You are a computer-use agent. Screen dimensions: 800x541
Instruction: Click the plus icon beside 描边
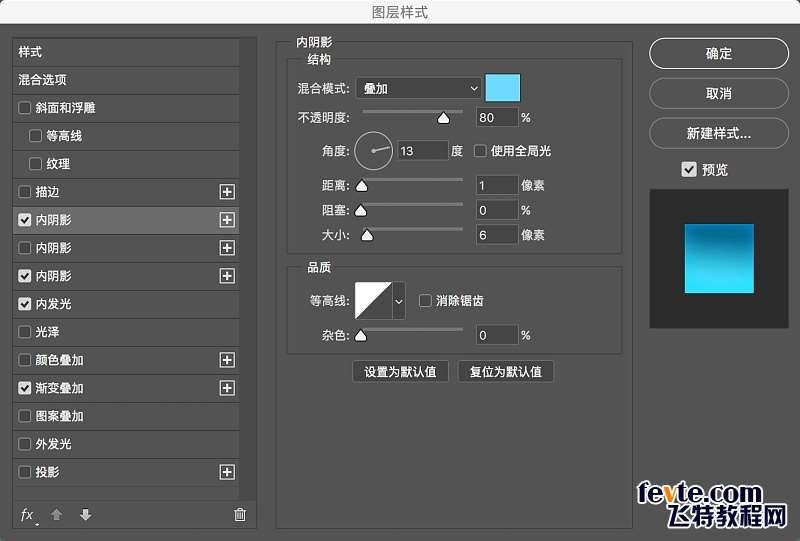[x=227, y=192]
